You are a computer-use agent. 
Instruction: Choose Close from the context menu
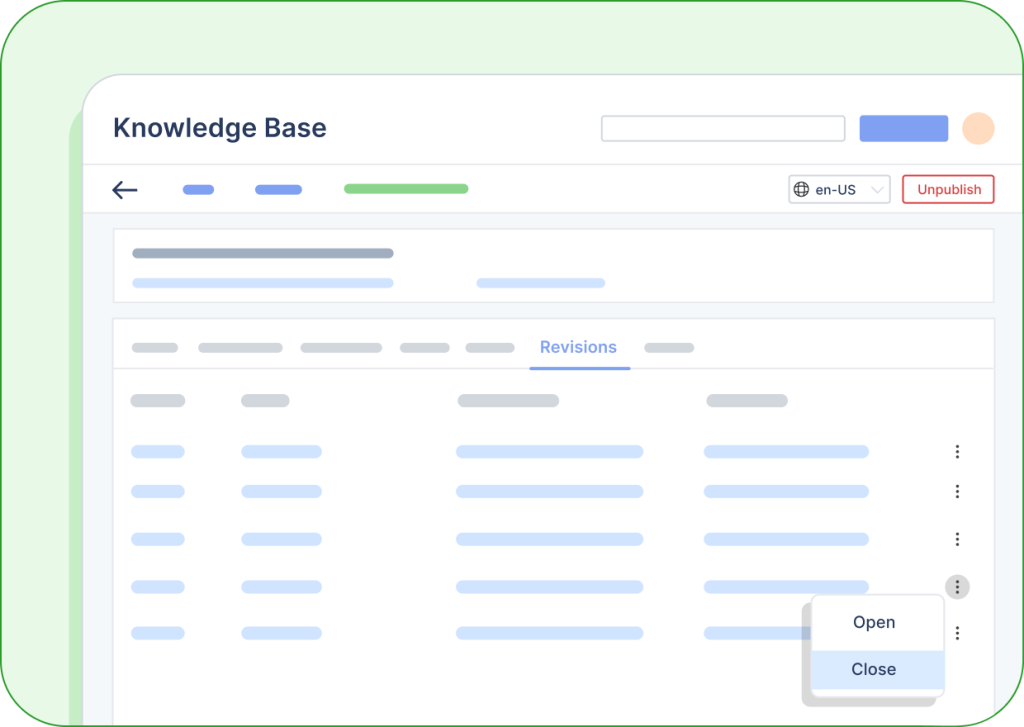point(874,669)
